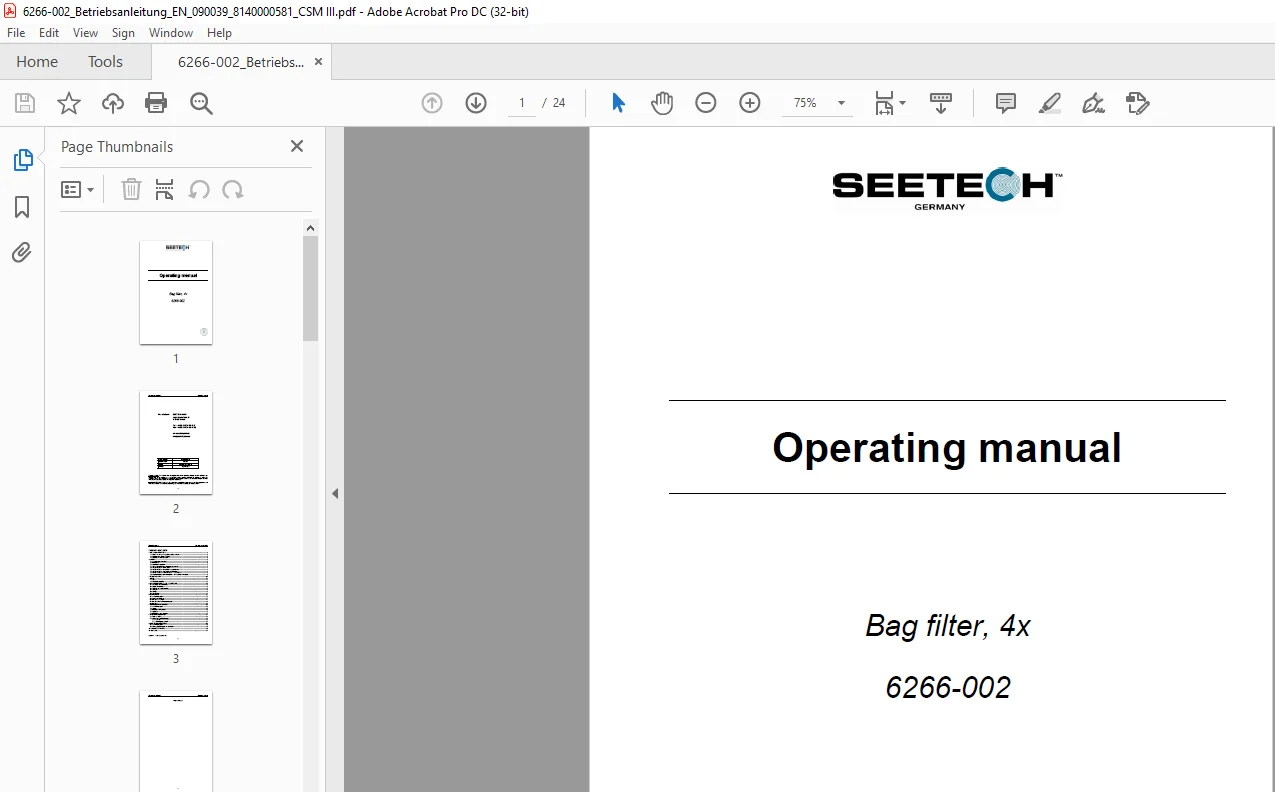Image resolution: width=1275 pixels, height=792 pixels.
Task: Add a sticky note comment
Action: coord(1006,103)
